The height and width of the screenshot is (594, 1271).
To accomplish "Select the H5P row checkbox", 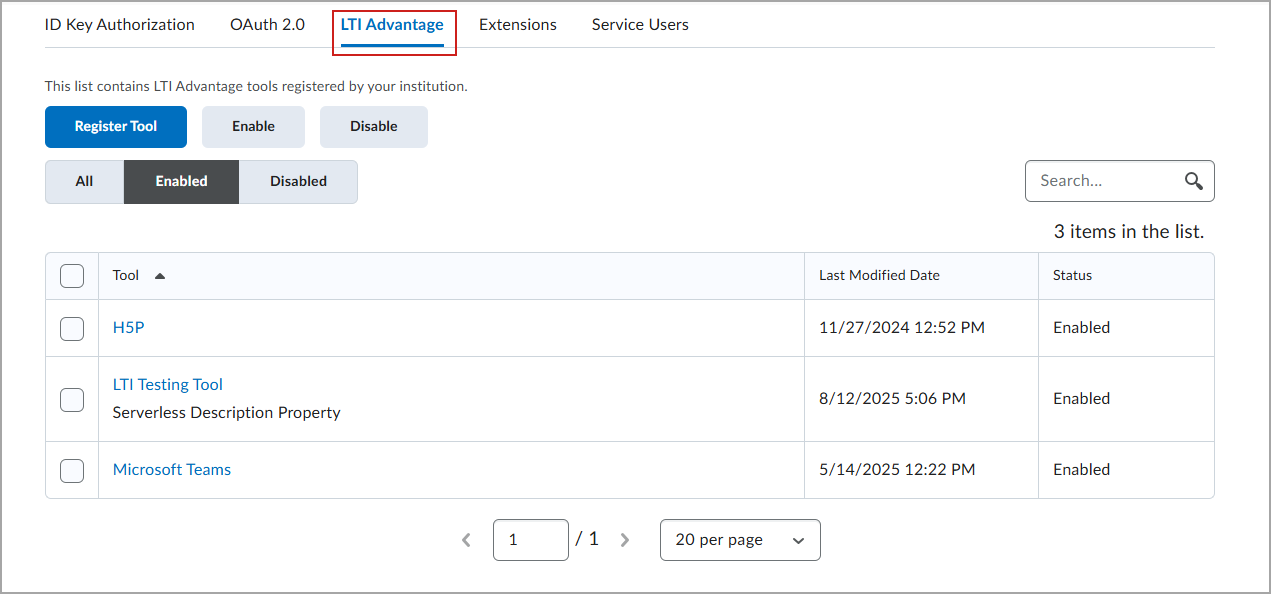I will tap(72, 328).
